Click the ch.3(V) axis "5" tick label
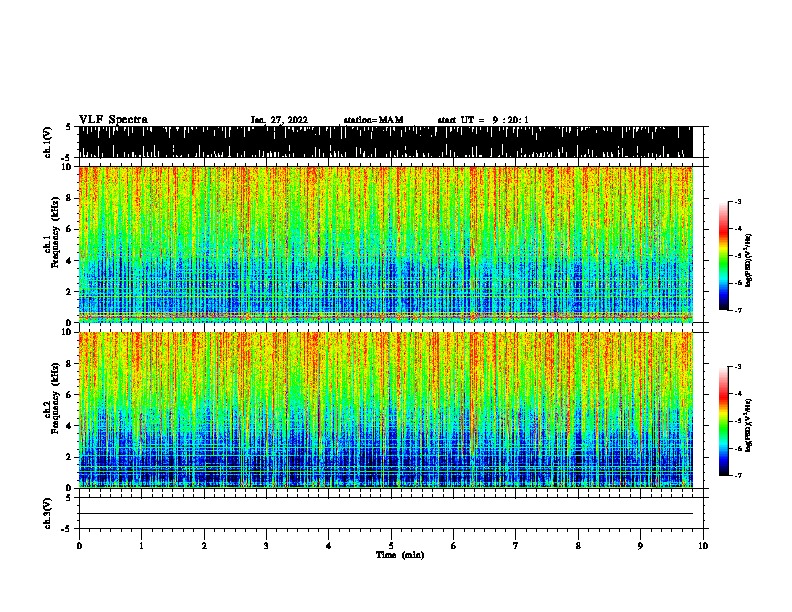 (x=69, y=498)
